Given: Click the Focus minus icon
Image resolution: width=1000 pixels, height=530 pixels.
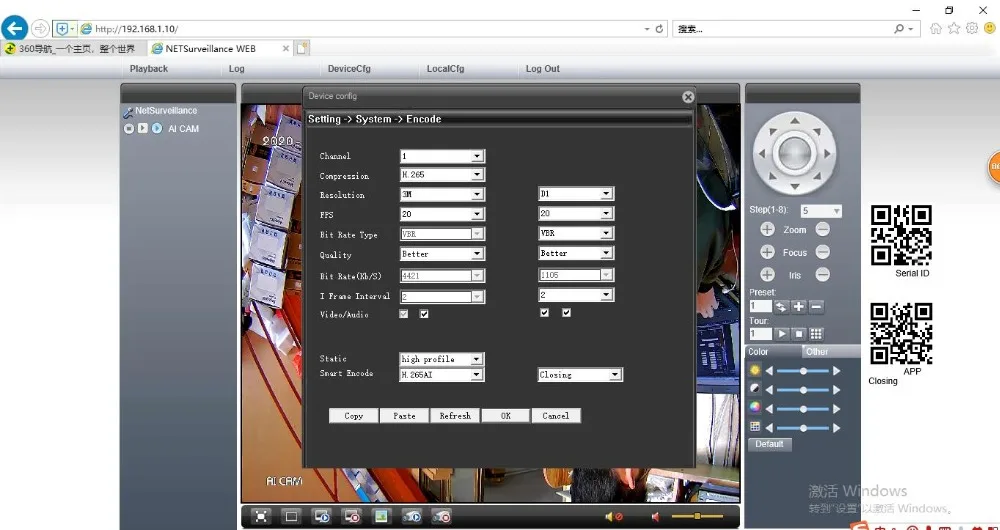Looking at the screenshot, I should point(822,253).
